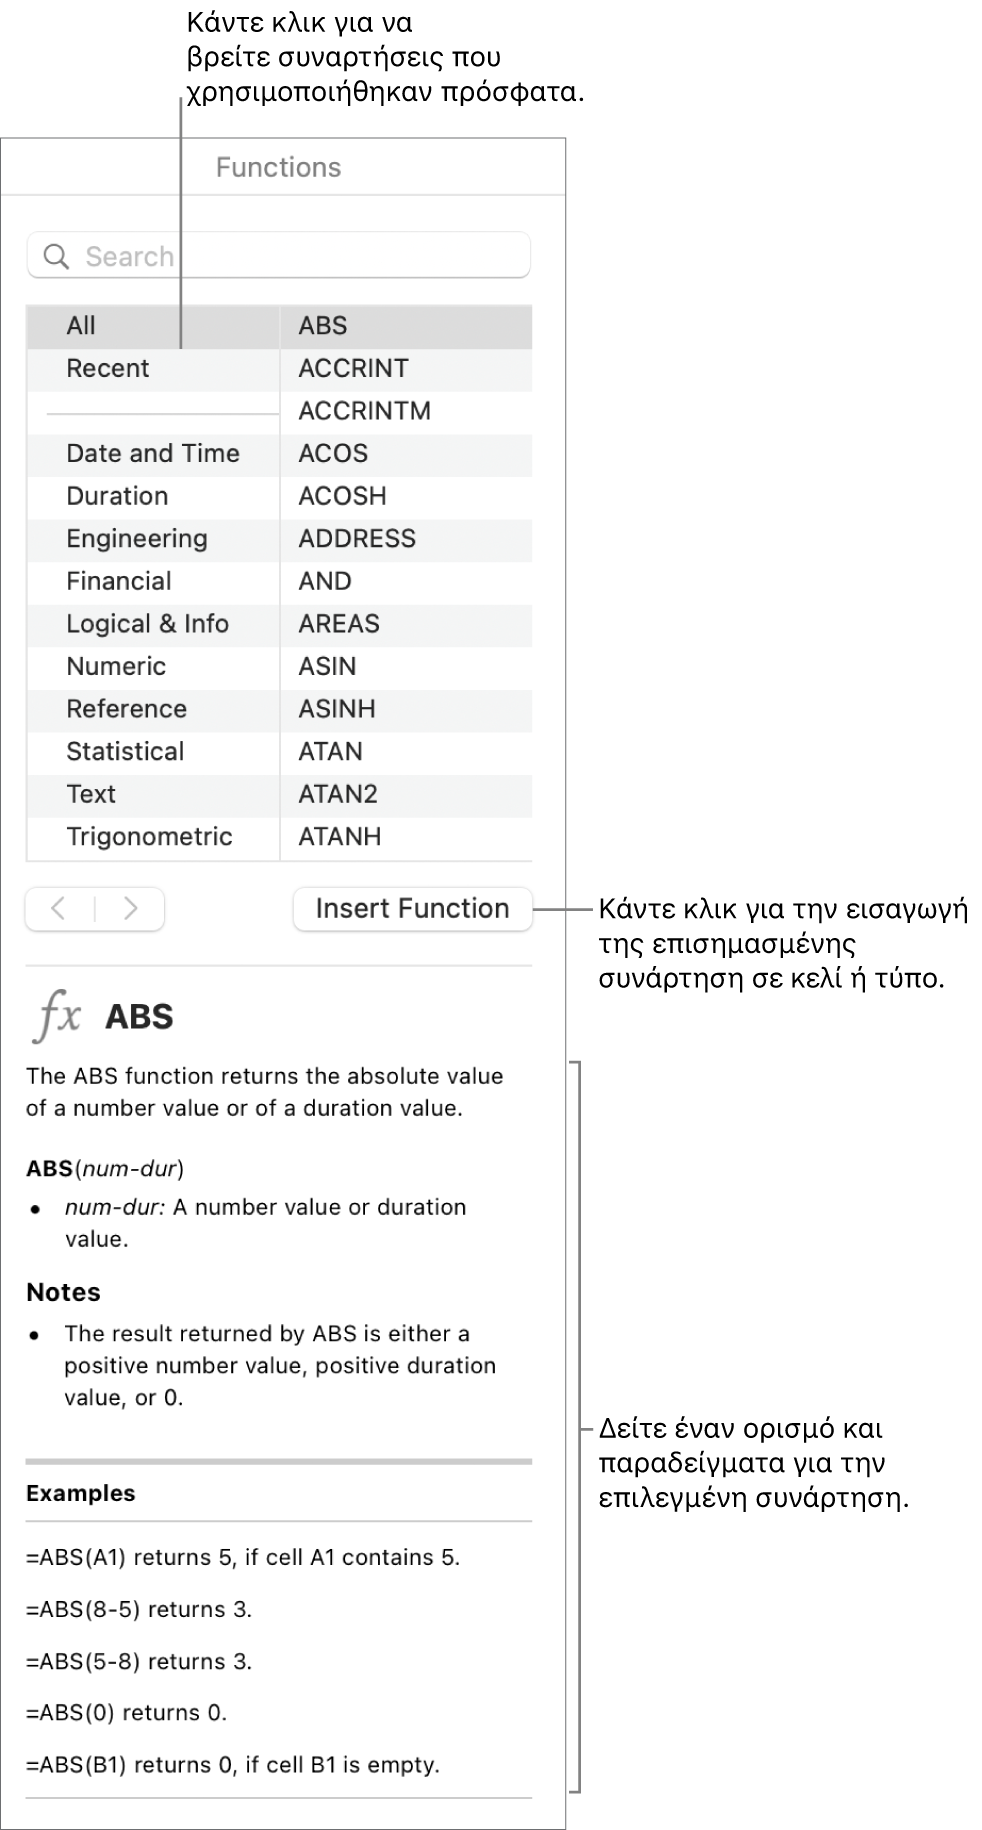Screen dimensions: 982x1830
Task: Click the fx icon beside ABS
Action: pos(58,1016)
